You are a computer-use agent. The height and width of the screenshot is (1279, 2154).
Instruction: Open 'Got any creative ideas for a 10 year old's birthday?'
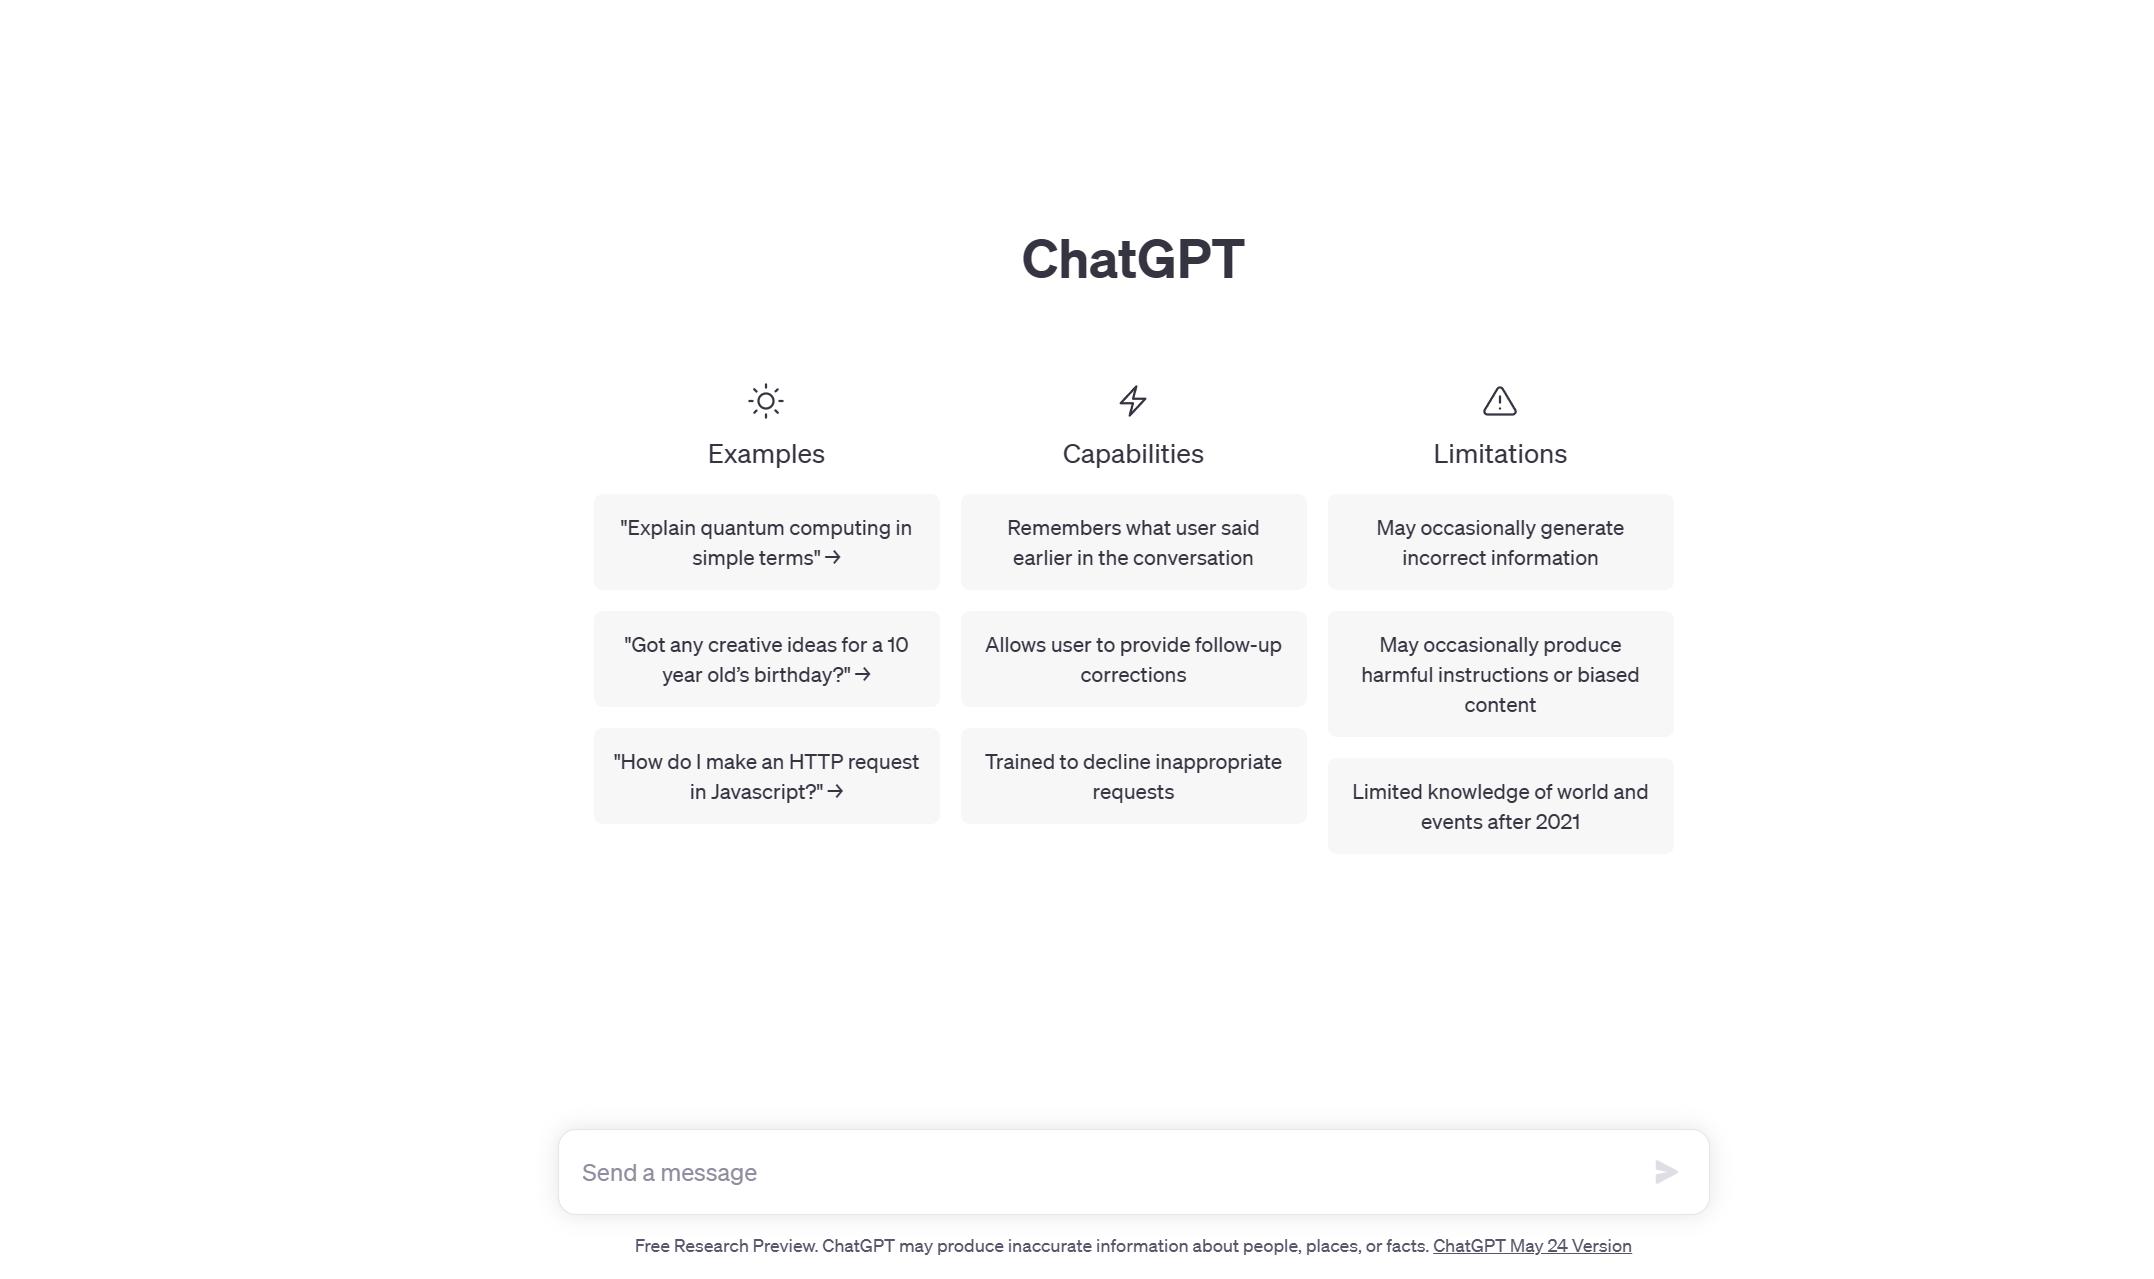point(766,658)
